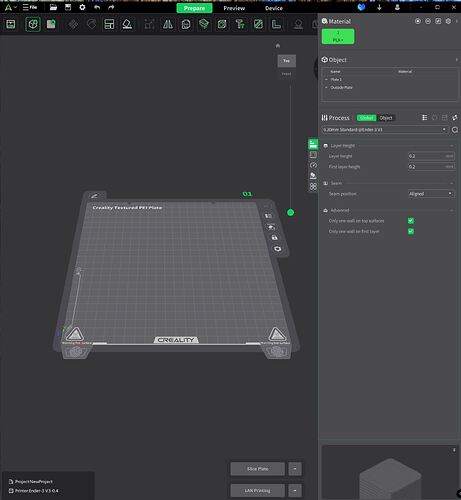
Task: Click the Slice Plate button
Action: (258, 469)
